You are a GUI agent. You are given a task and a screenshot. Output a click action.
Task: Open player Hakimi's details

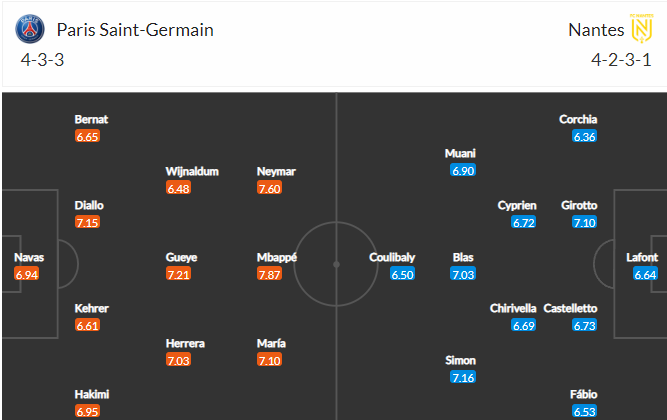pos(89,394)
